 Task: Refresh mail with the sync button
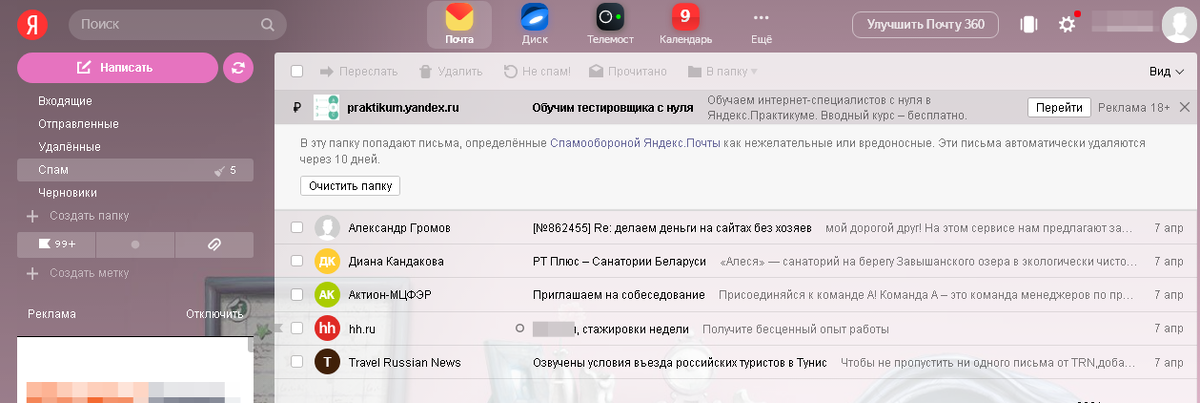(x=238, y=68)
